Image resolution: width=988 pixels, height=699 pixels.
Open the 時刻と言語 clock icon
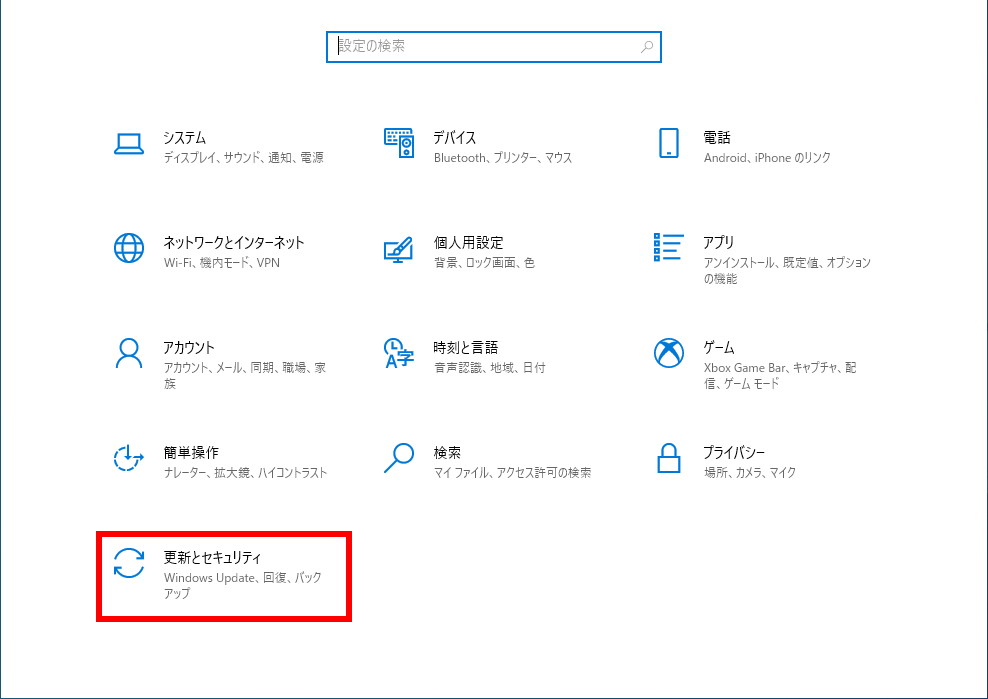(x=399, y=353)
